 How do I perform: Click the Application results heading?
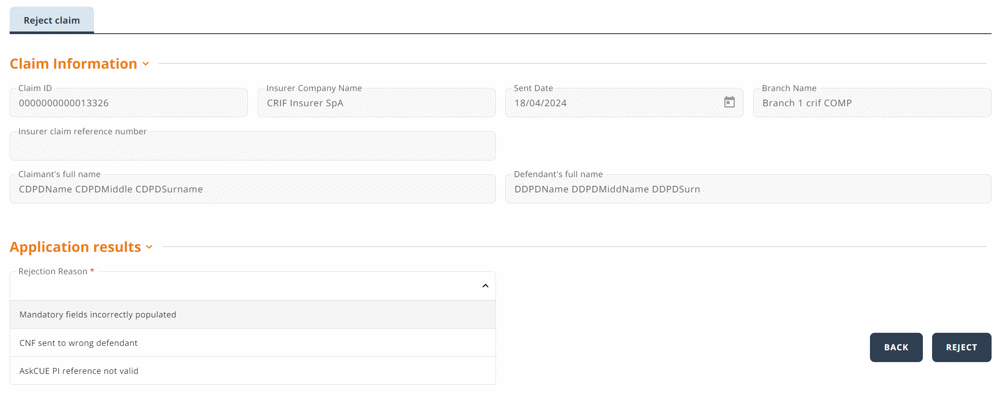[75, 247]
